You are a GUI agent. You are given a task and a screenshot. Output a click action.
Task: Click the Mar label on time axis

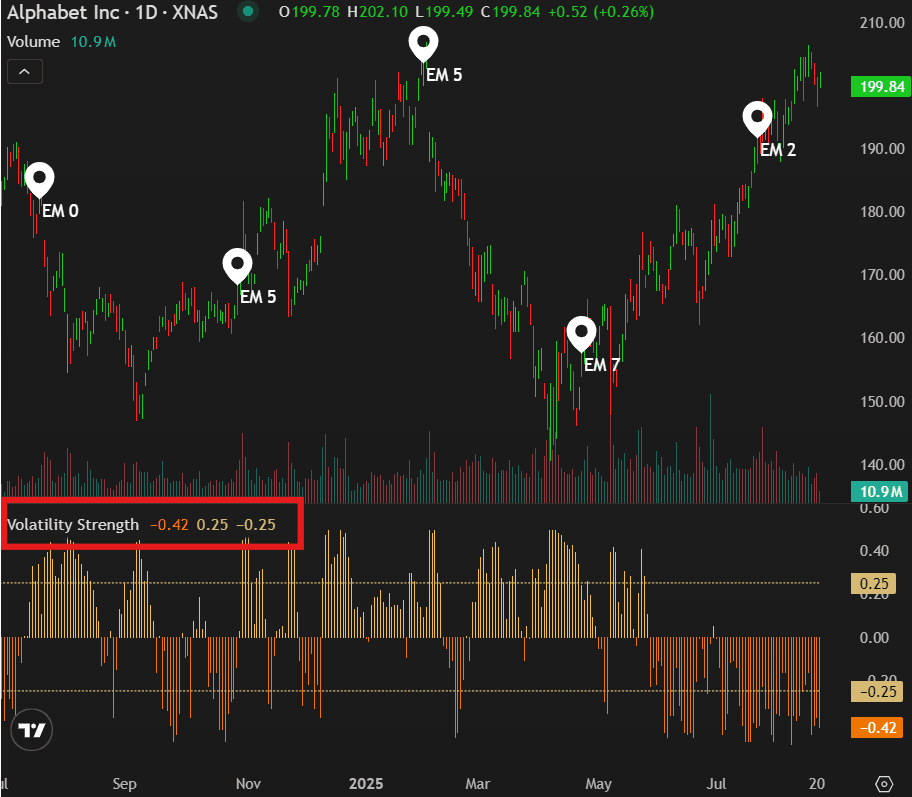pos(478,784)
